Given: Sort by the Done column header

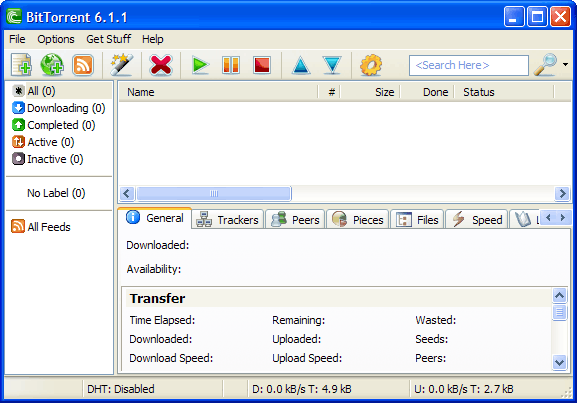Looking at the screenshot, I should point(427,92).
